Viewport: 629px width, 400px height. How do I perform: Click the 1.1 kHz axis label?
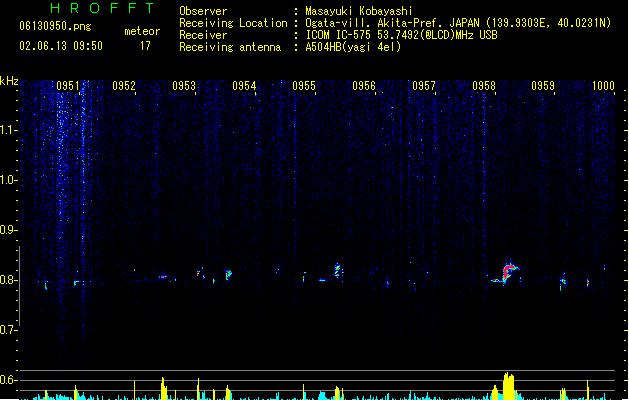[9, 130]
